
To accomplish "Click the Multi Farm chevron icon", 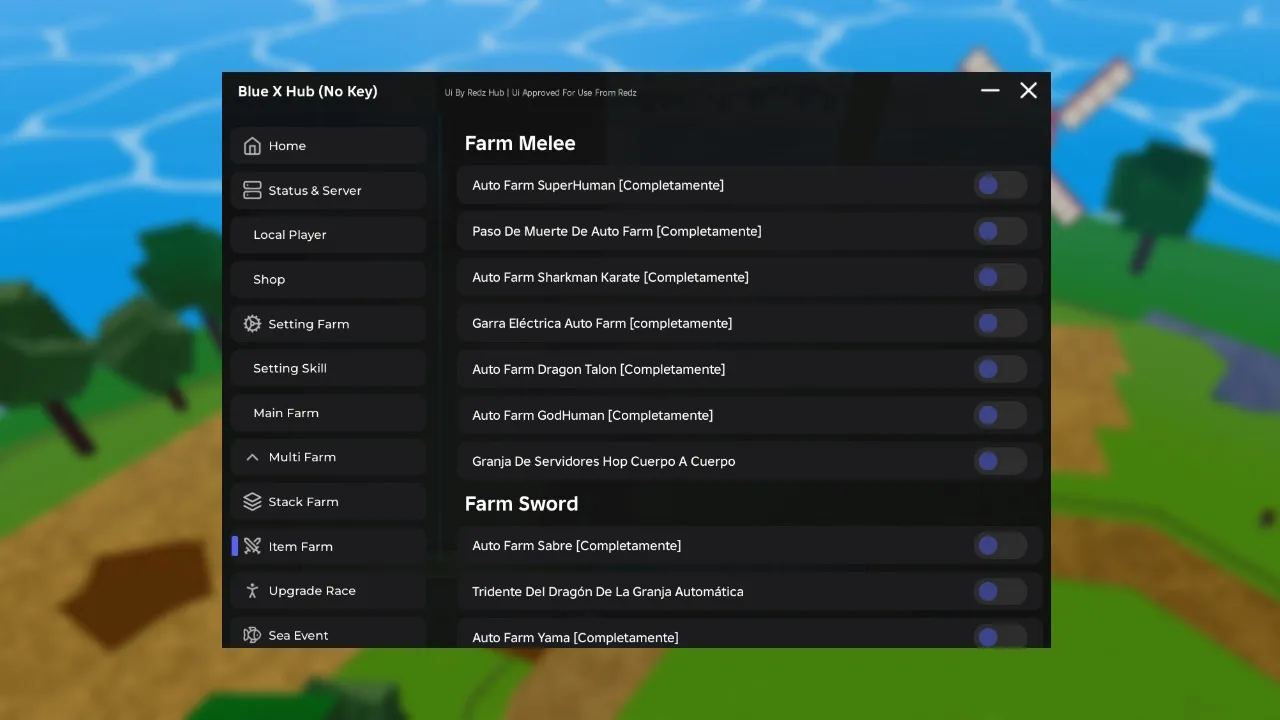I will click(252, 457).
